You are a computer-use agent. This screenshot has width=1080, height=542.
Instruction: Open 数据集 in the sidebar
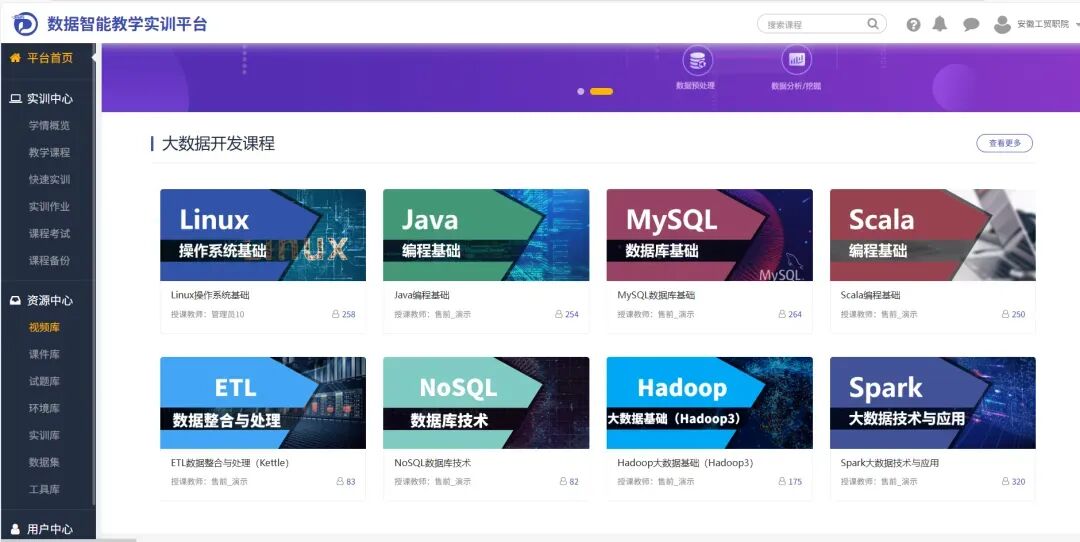44,462
